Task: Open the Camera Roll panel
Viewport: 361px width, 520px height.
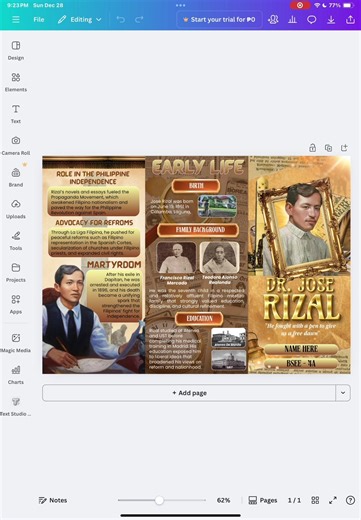Action: (16, 145)
